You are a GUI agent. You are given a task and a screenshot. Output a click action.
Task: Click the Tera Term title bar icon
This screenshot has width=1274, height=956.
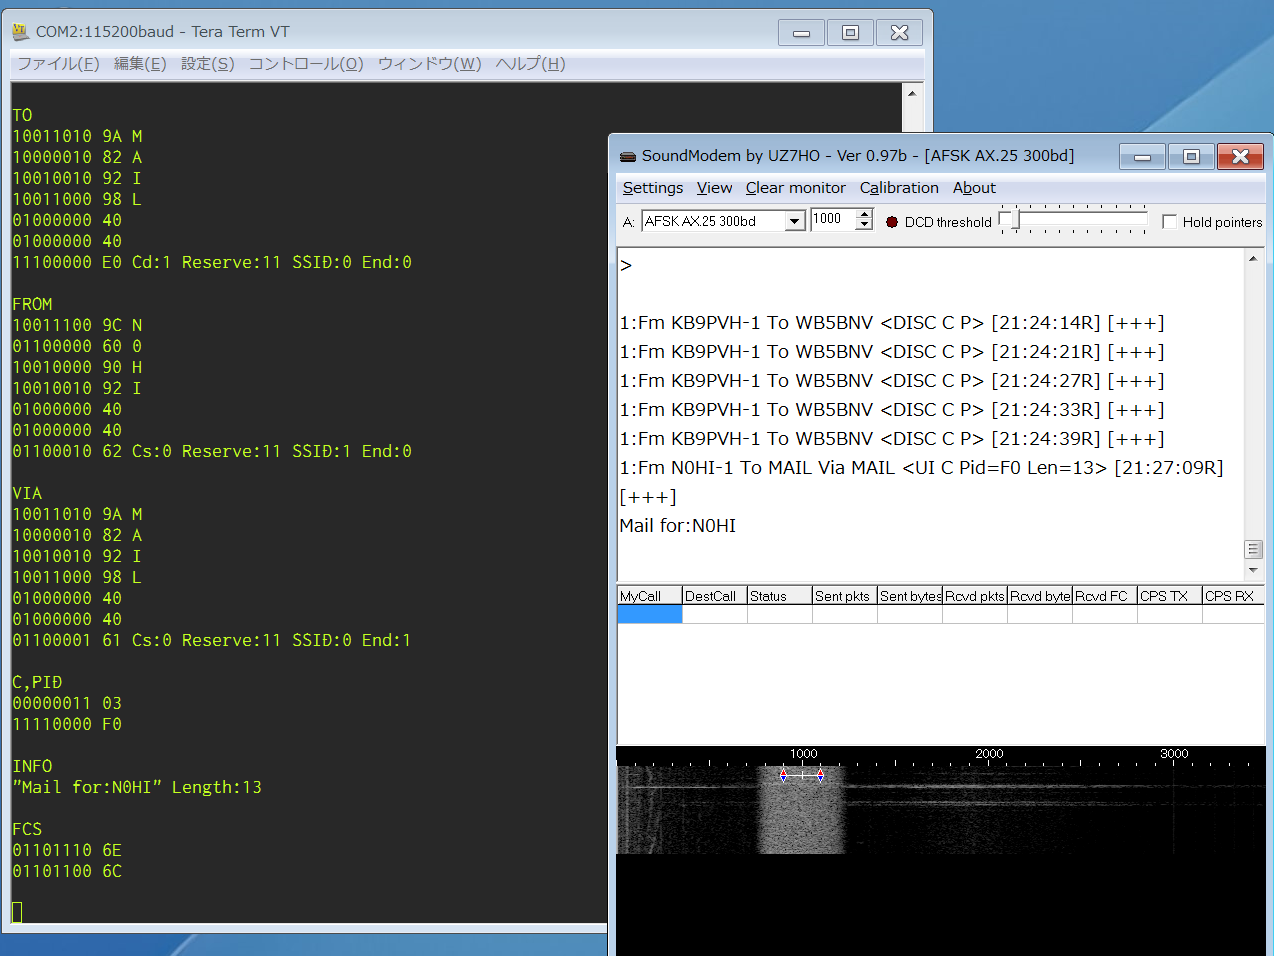(x=20, y=32)
